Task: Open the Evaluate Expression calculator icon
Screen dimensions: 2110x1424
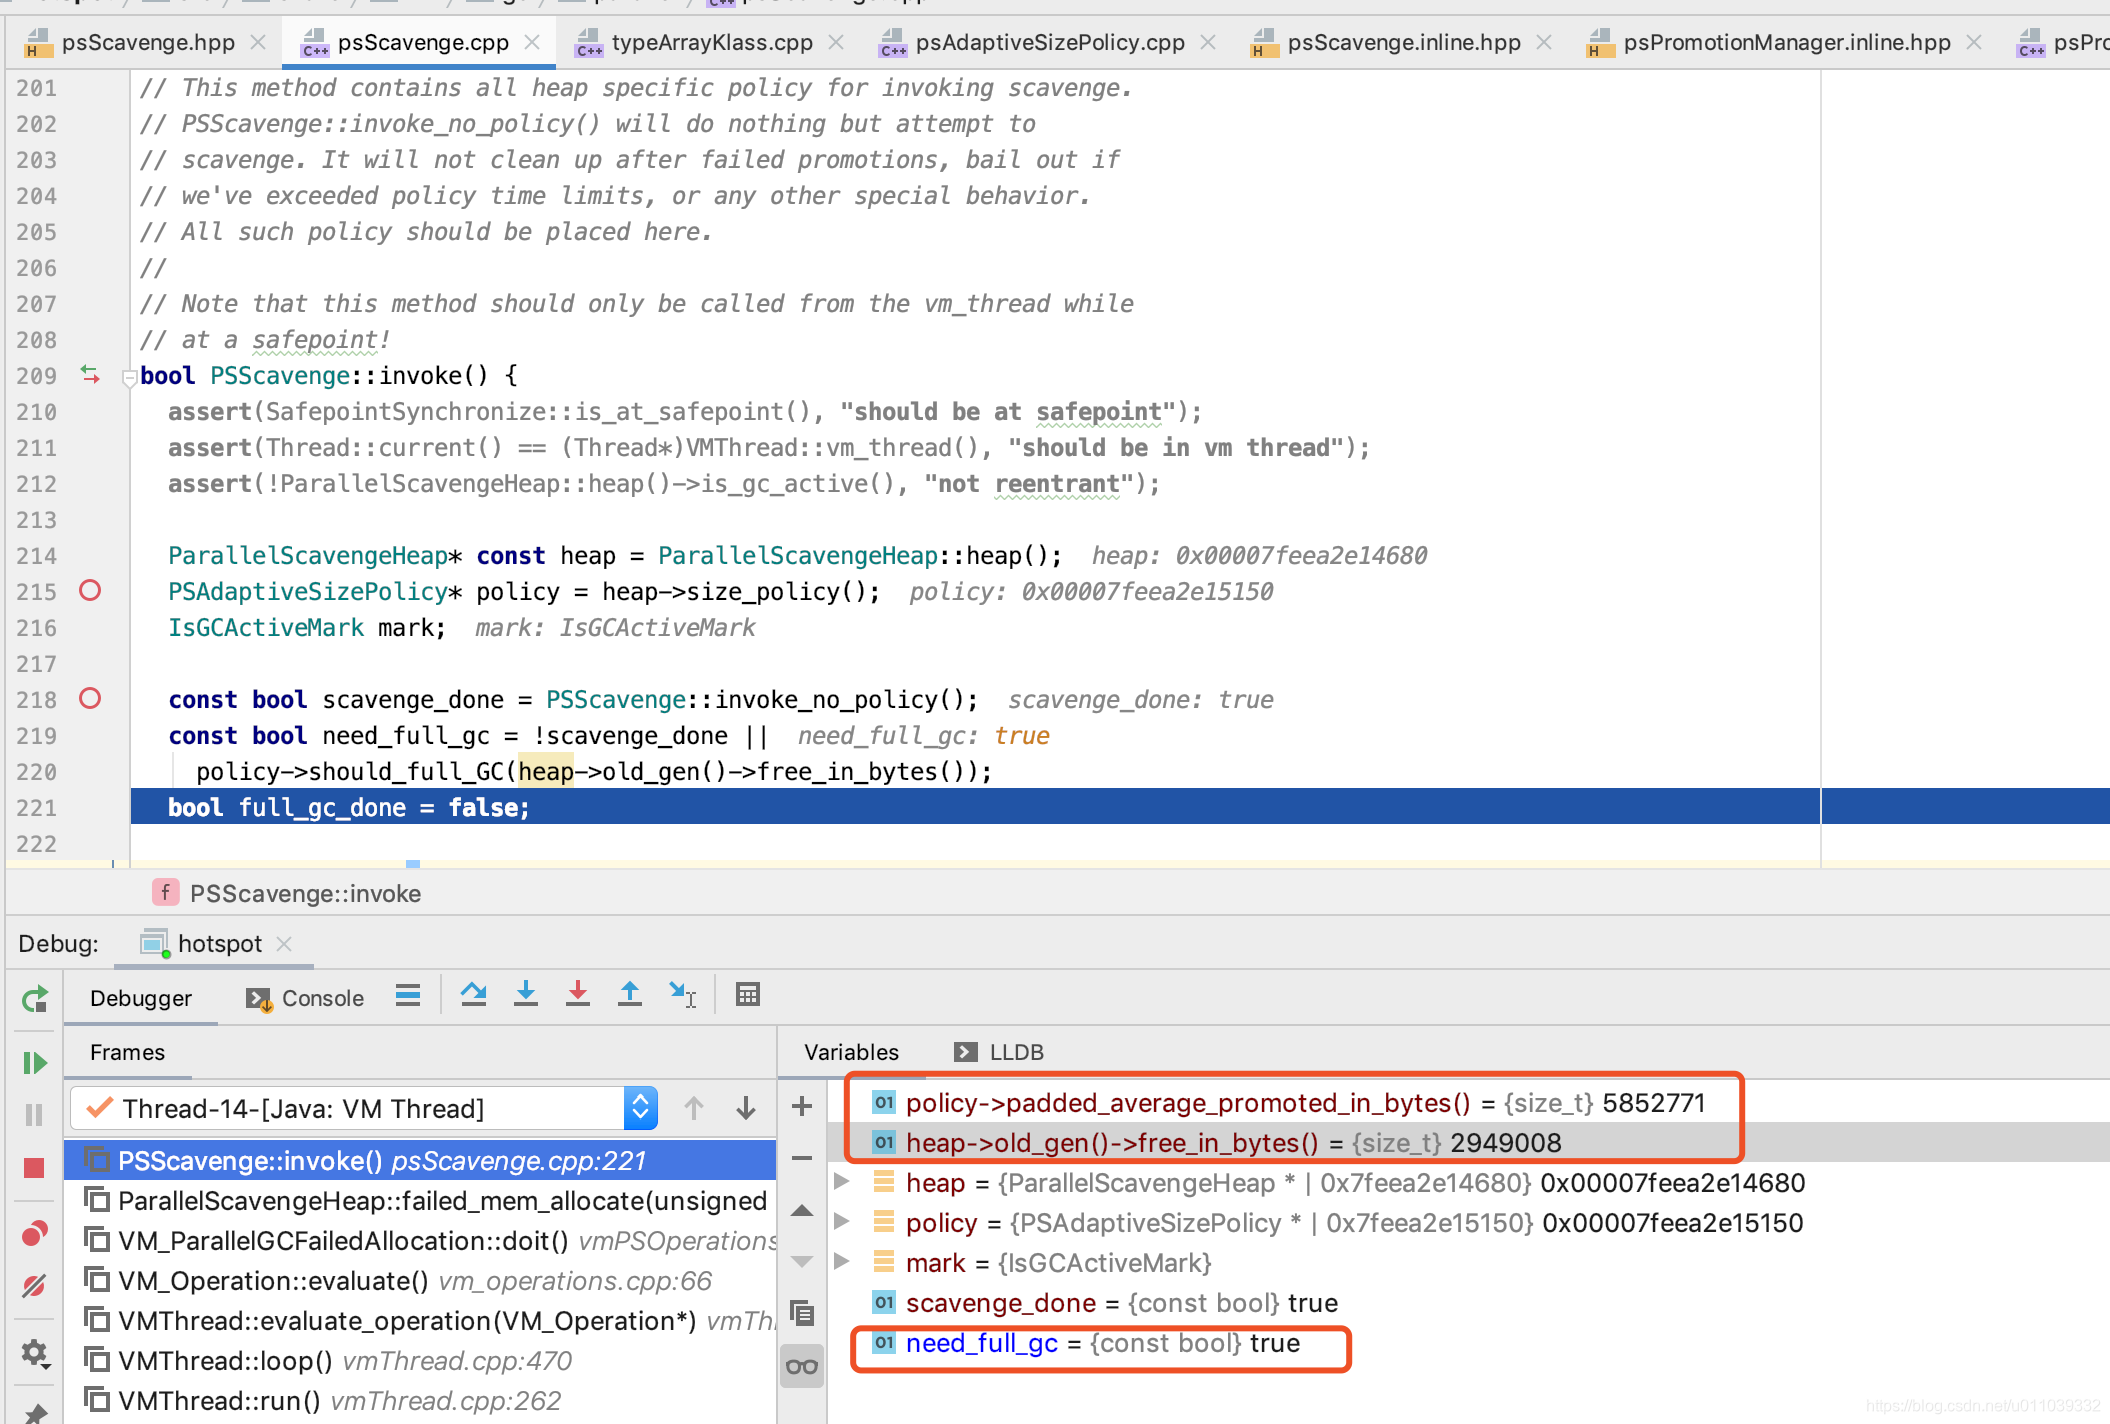Action: tap(748, 995)
